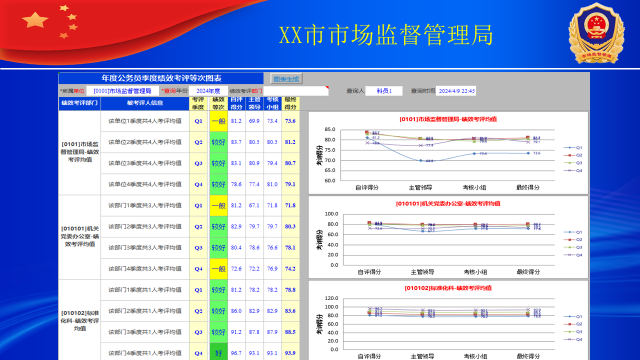Select the 绩效考评部门 column header
Viewport: 640px width, 360px height.
tap(80, 103)
